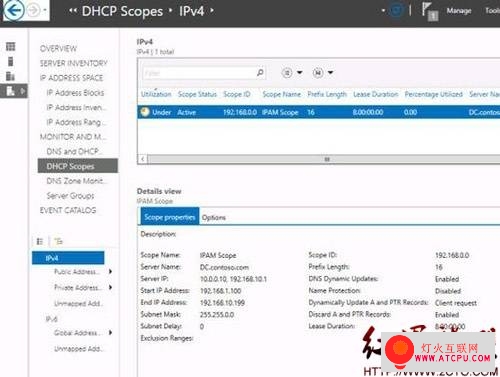Sort by Scope ID column
This screenshot has height=377, width=500.
[237, 94]
